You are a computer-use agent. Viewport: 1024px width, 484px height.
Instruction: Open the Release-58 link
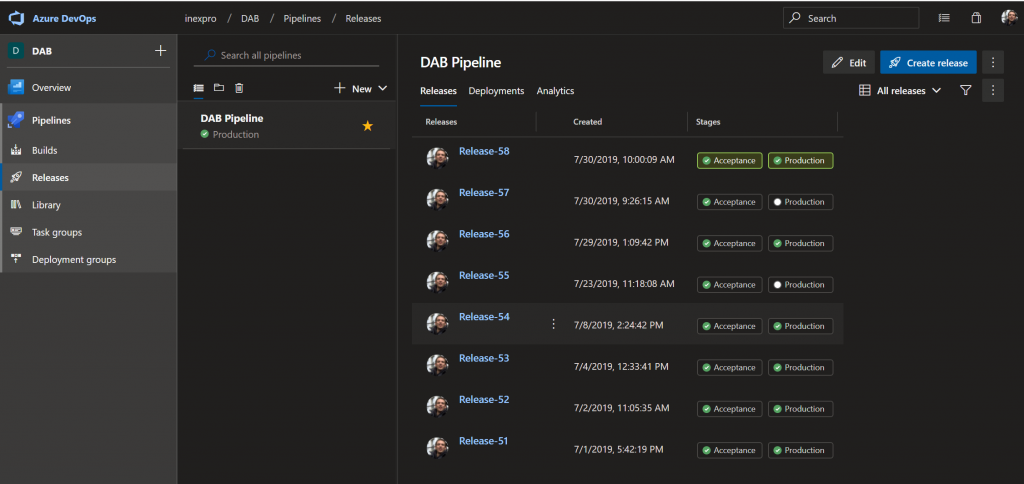point(484,151)
